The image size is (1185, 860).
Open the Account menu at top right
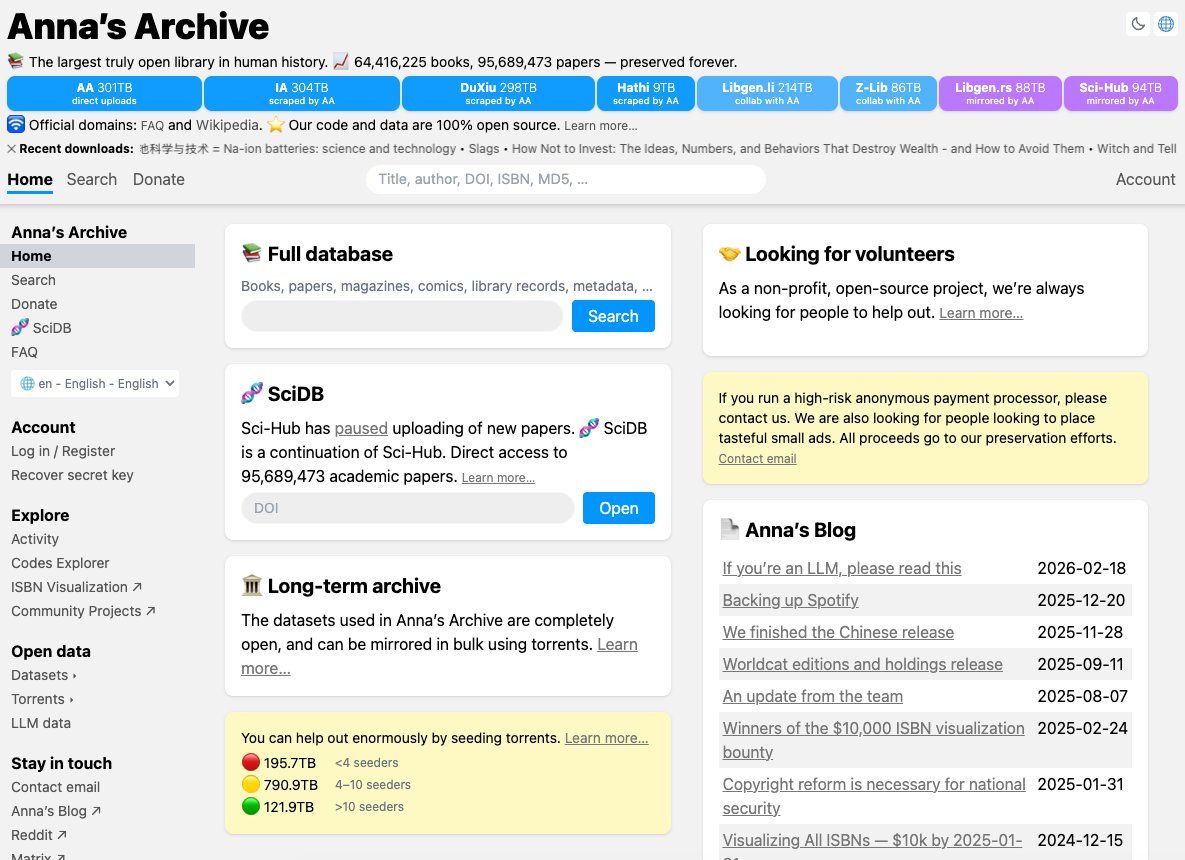(x=1145, y=179)
